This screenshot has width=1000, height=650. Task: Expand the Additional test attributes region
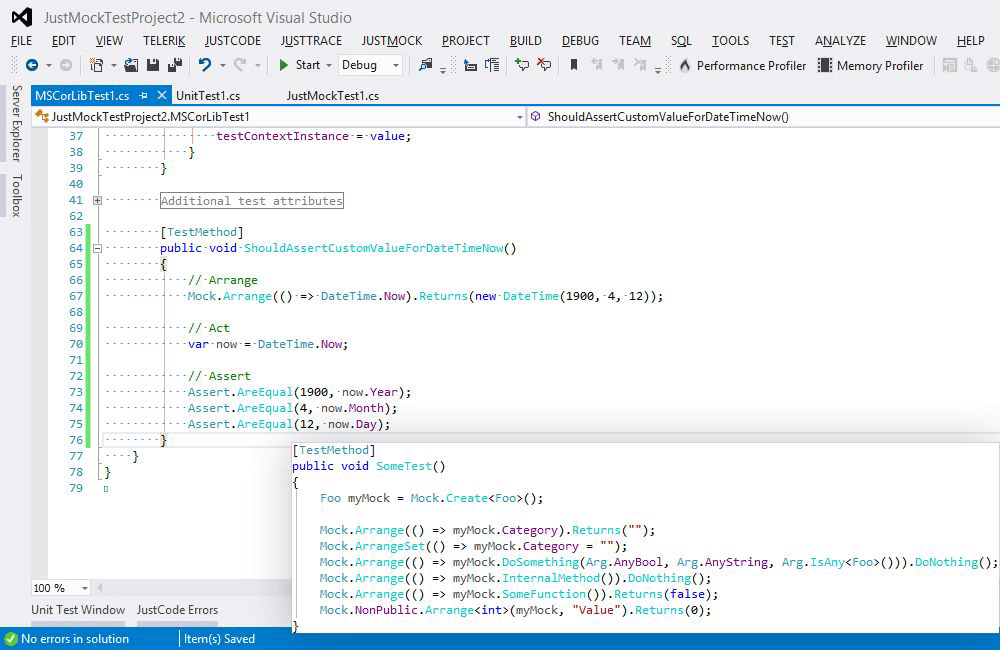pos(96,200)
